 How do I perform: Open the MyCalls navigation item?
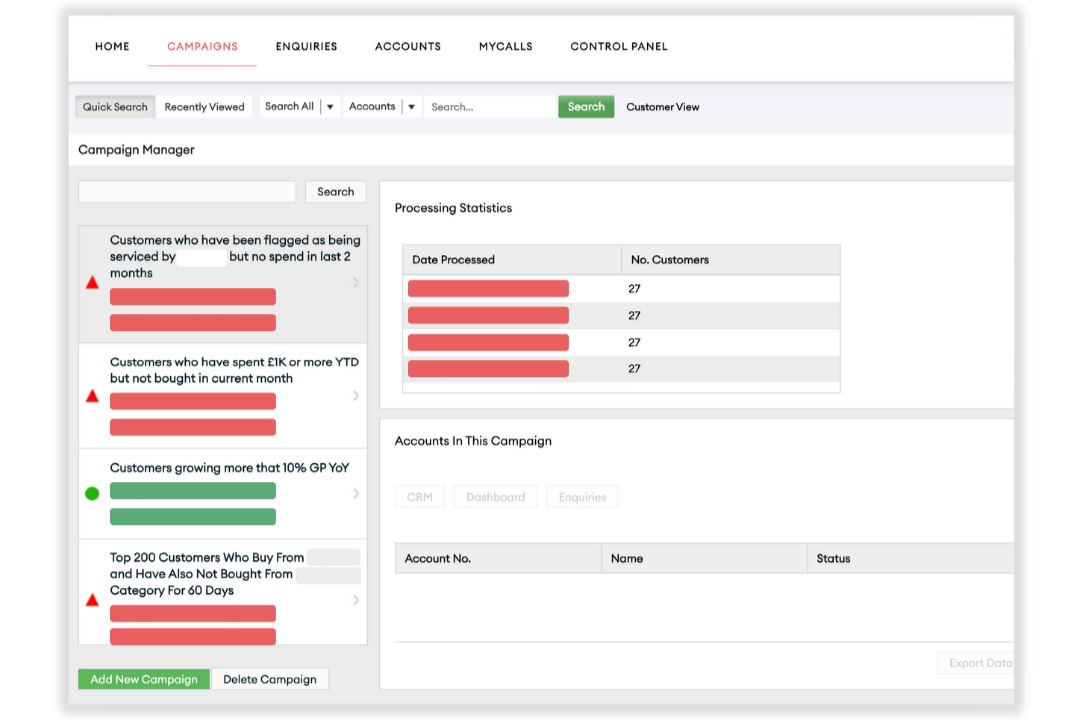click(505, 46)
